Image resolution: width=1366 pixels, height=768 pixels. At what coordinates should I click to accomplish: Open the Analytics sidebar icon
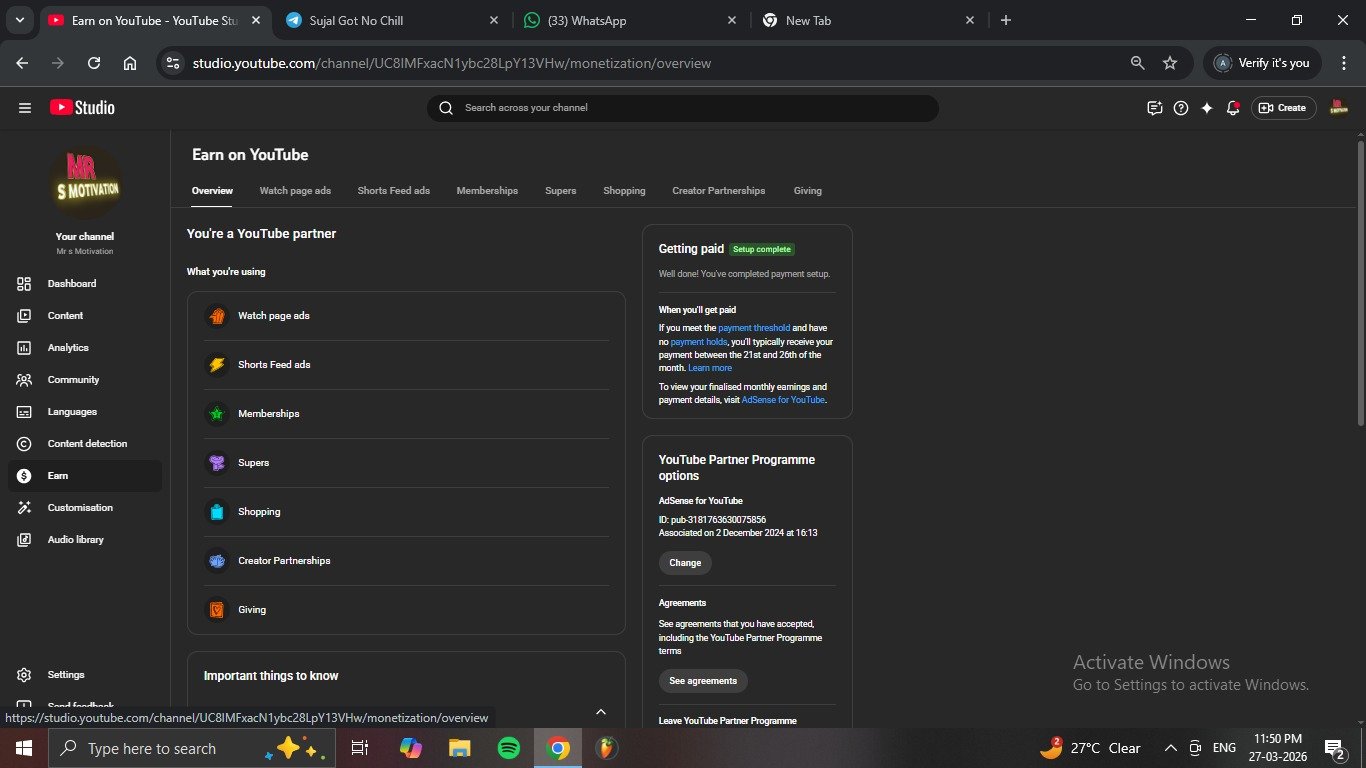coord(24,348)
